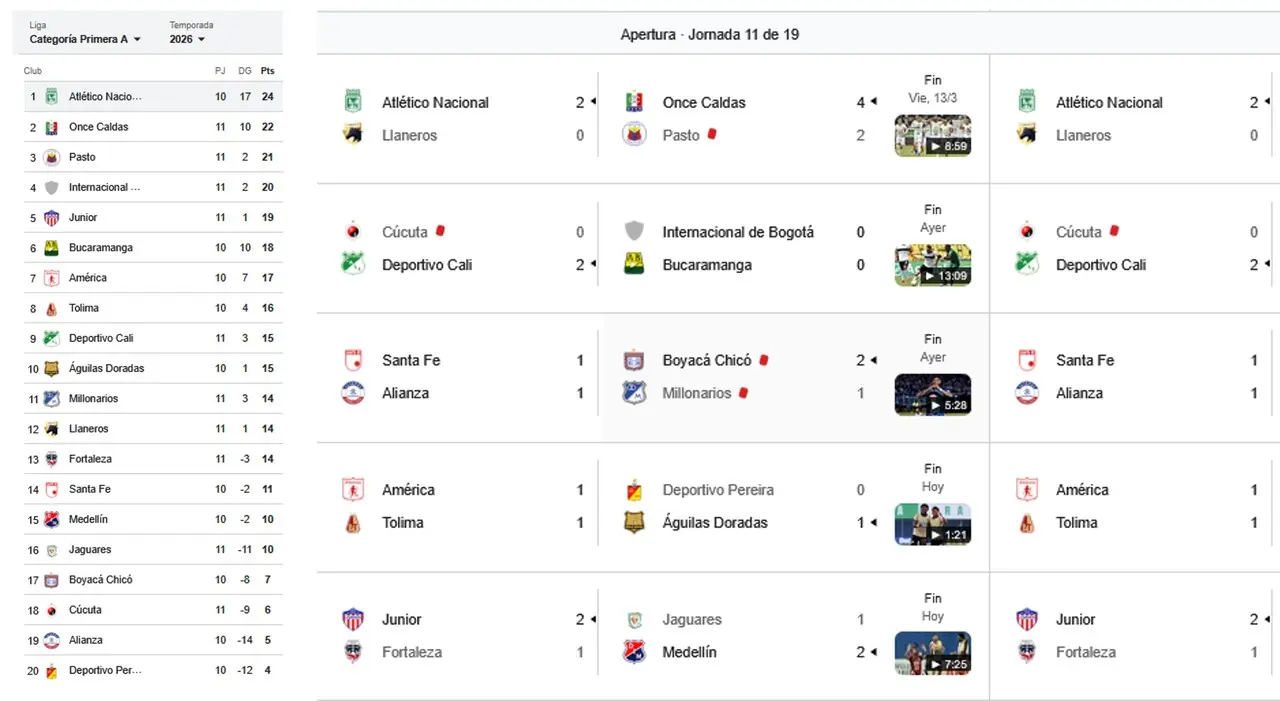Play the 8:59 Once Caldas highlight video
Viewport: 1280px width, 701px height.
(932, 136)
